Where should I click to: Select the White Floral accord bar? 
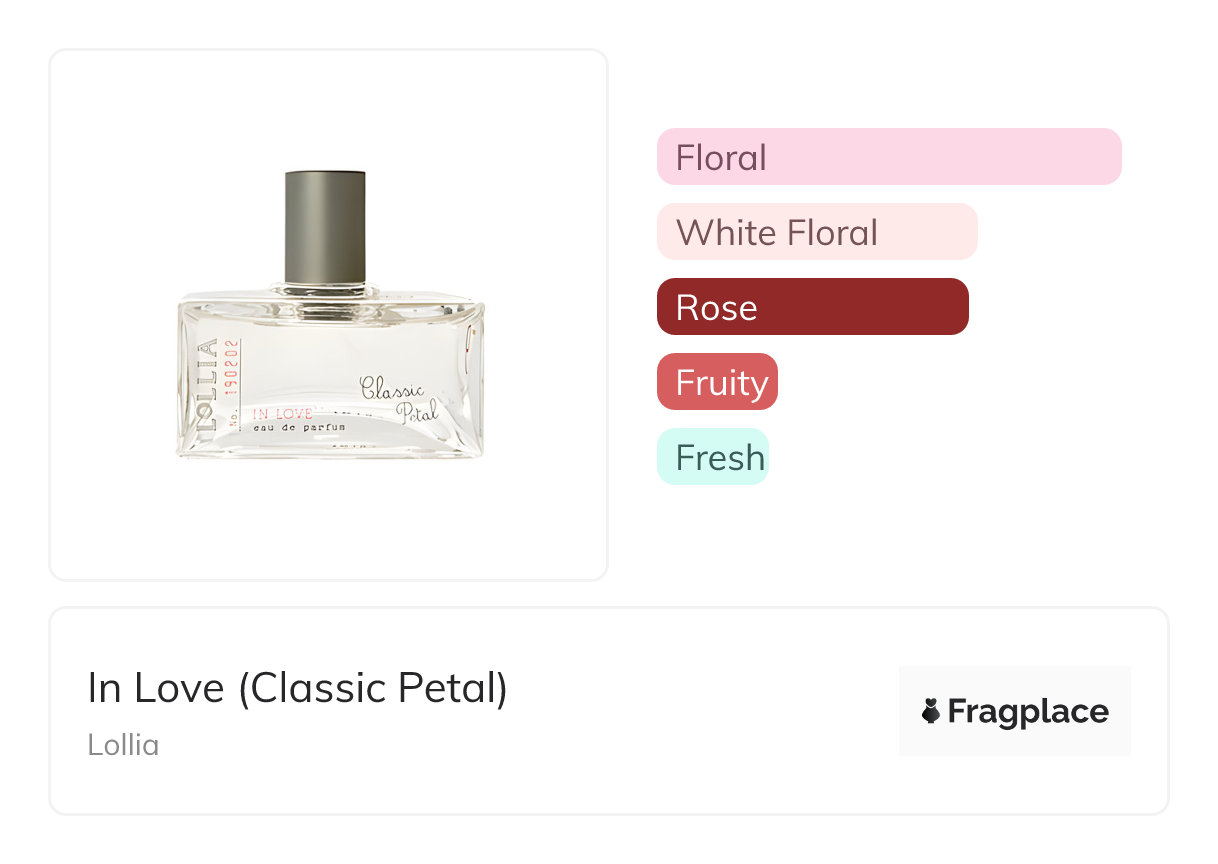[x=816, y=232]
